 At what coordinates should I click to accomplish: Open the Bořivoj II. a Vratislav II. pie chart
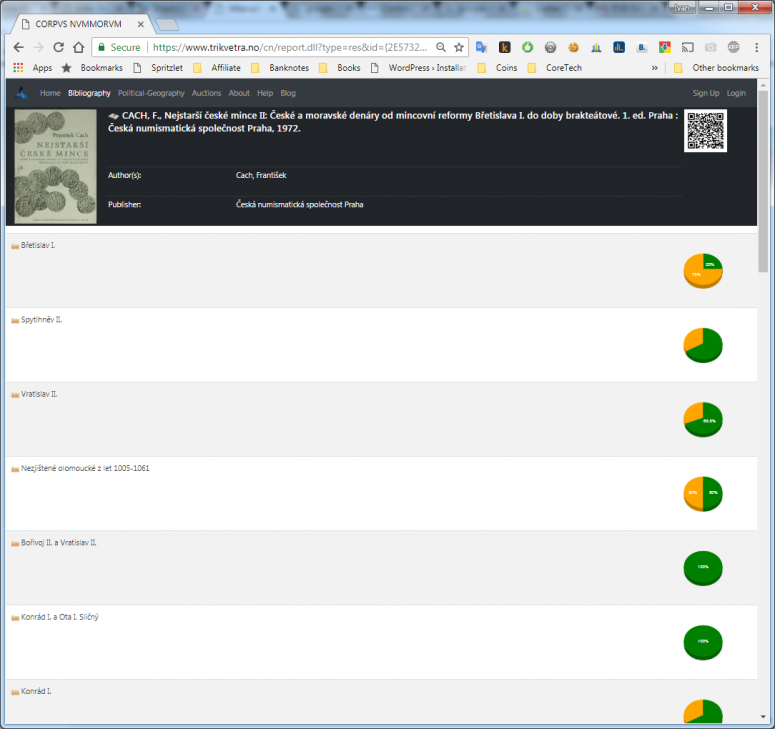pyautogui.click(x=703, y=568)
